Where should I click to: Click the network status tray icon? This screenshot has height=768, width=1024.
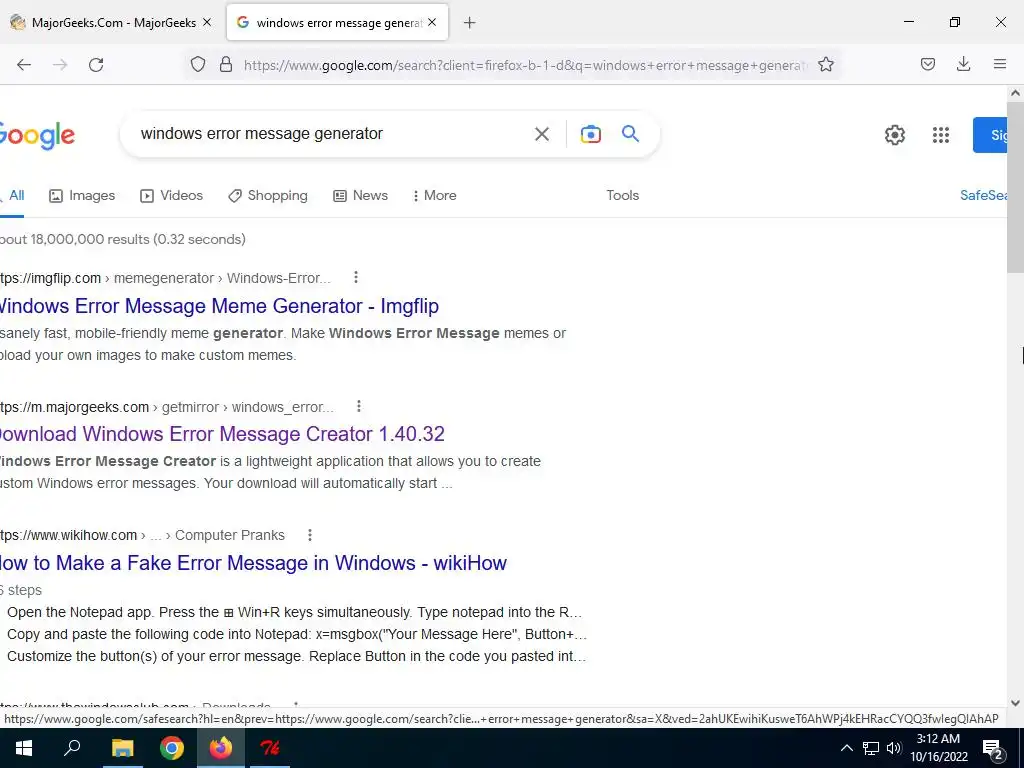click(871, 748)
